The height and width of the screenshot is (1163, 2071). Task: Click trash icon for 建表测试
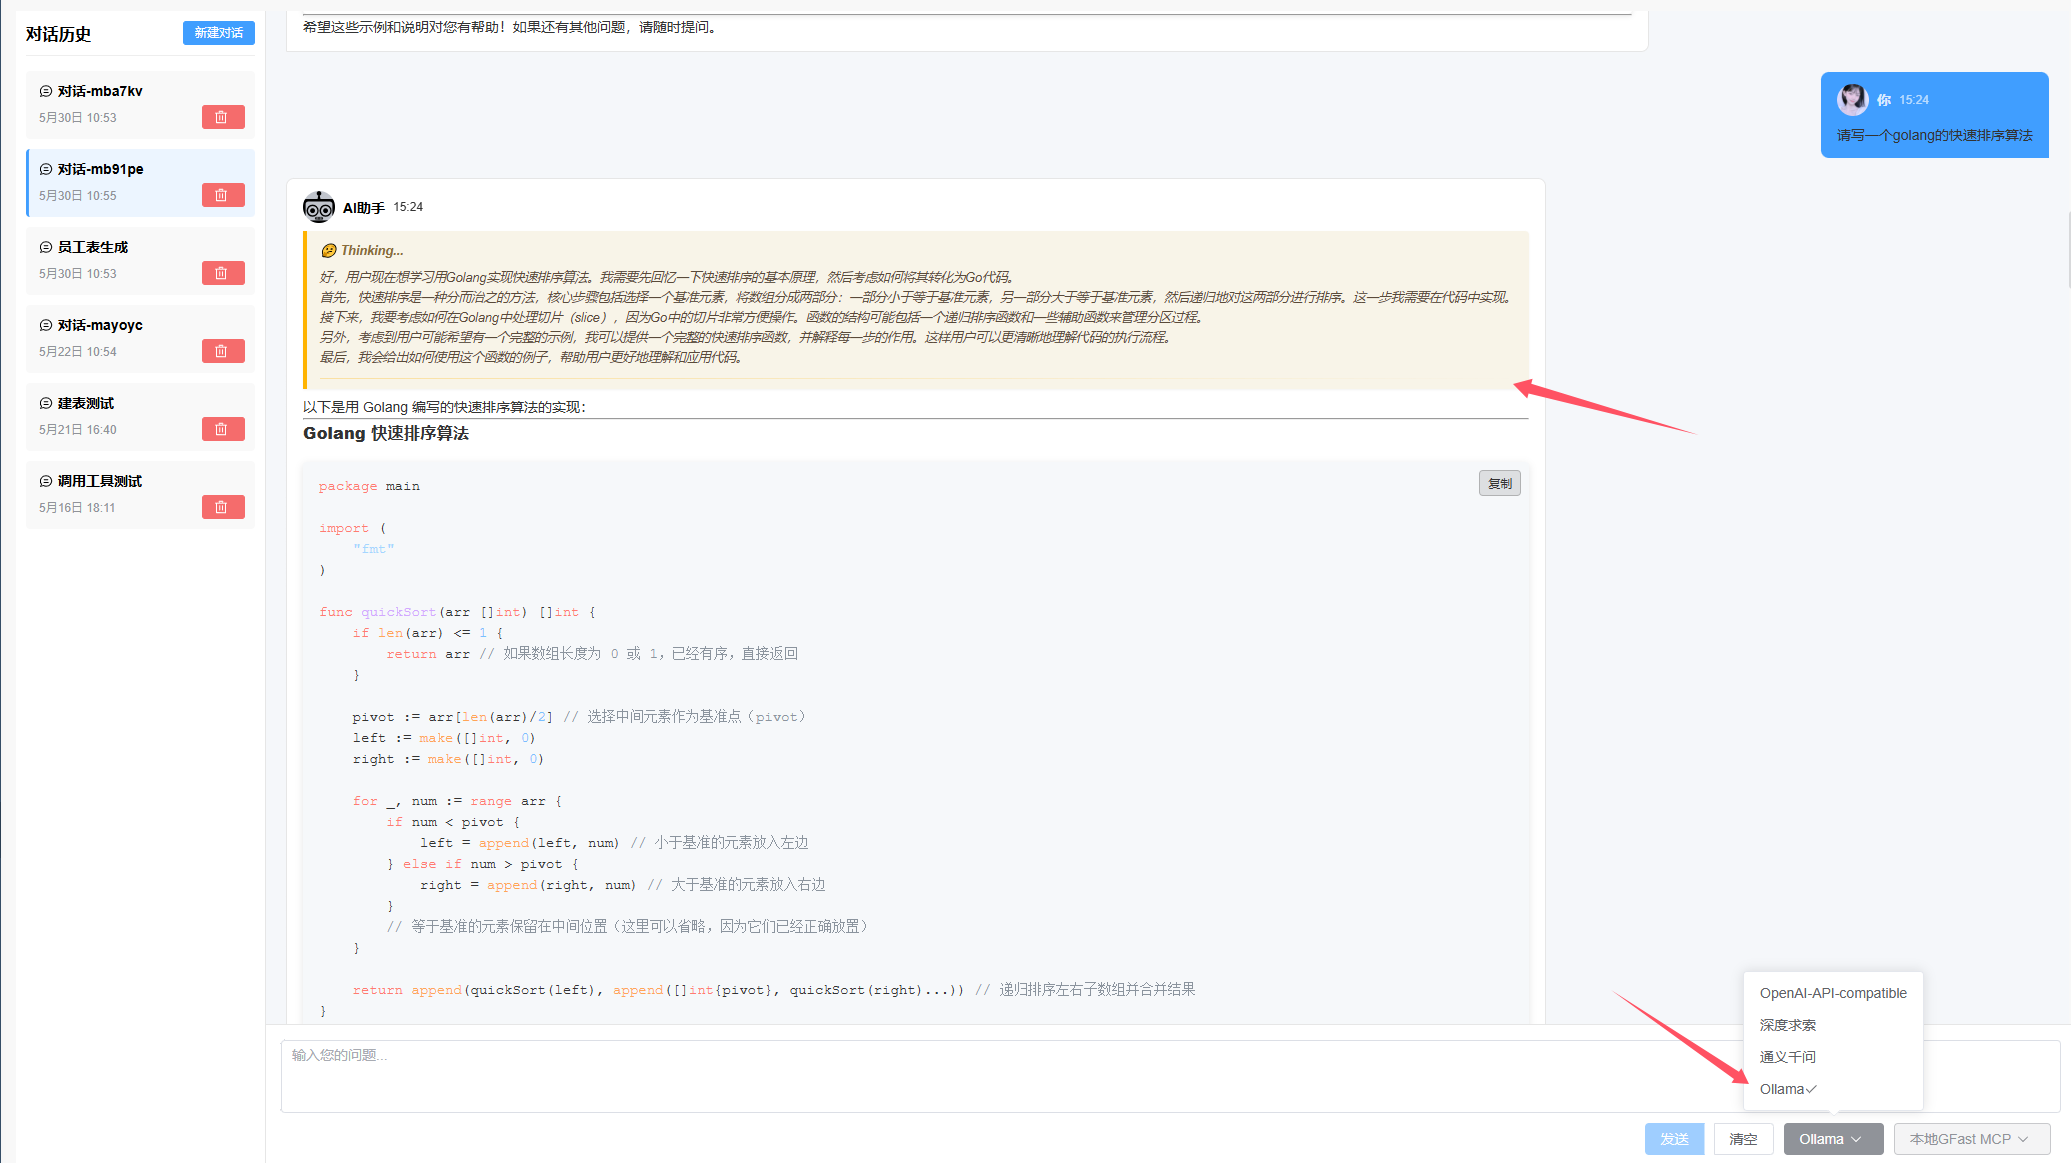[x=222, y=429]
